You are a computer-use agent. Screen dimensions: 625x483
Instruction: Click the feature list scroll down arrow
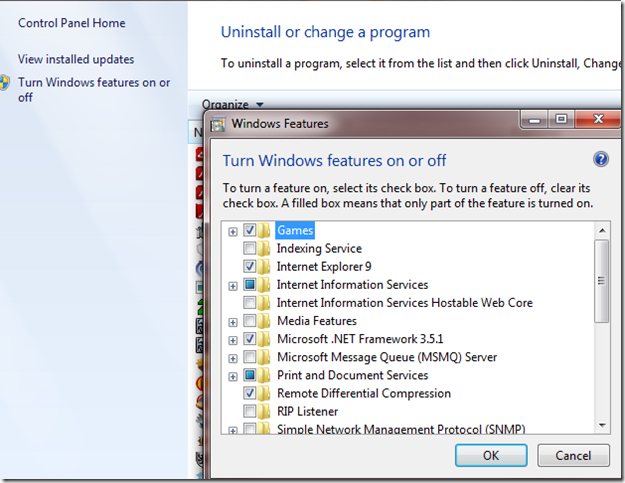pyautogui.click(x=602, y=426)
